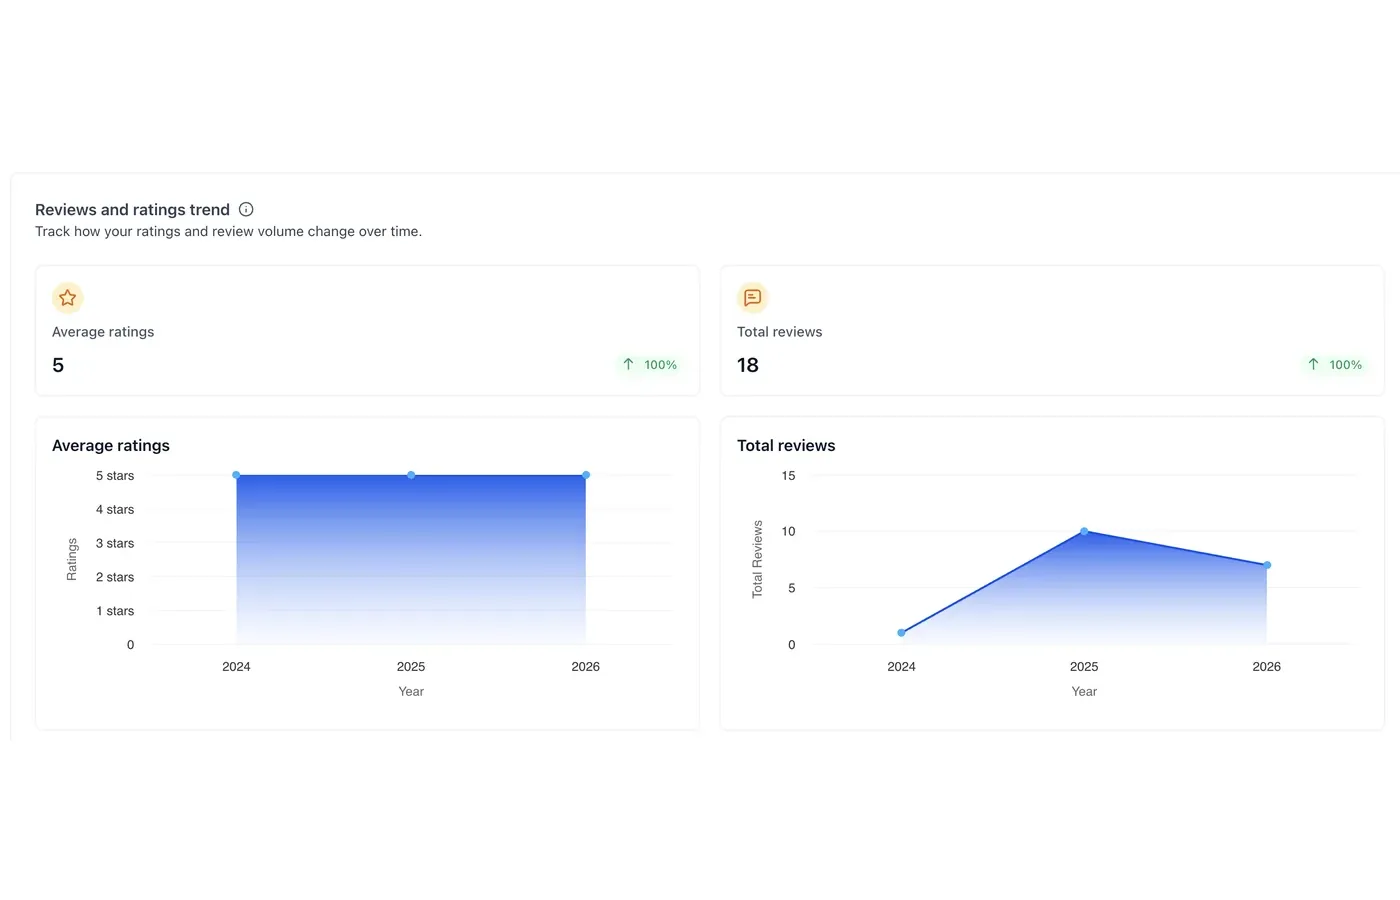Click the 2026 label under Total reviews chart
The image size is (1400, 900).
tap(1267, 667)
